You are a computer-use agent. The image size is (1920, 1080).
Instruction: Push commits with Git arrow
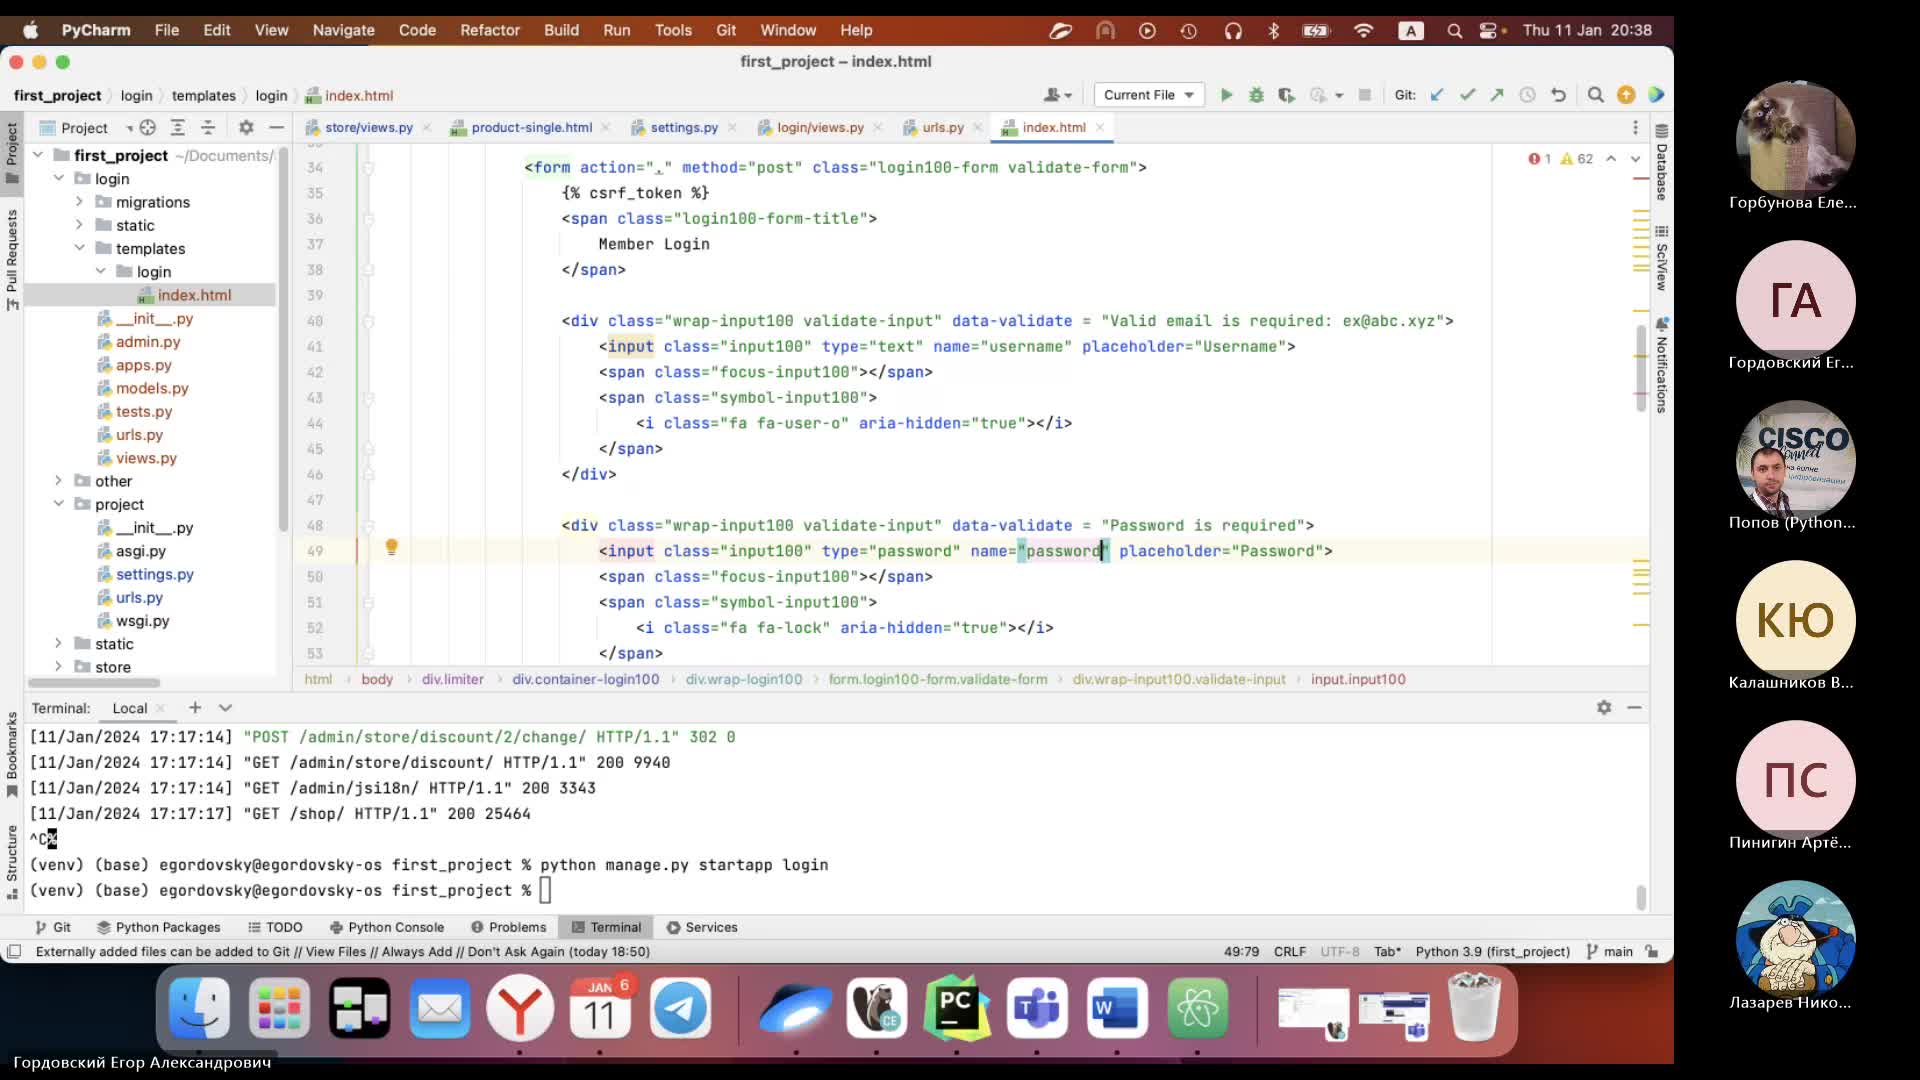[1497, 95]
